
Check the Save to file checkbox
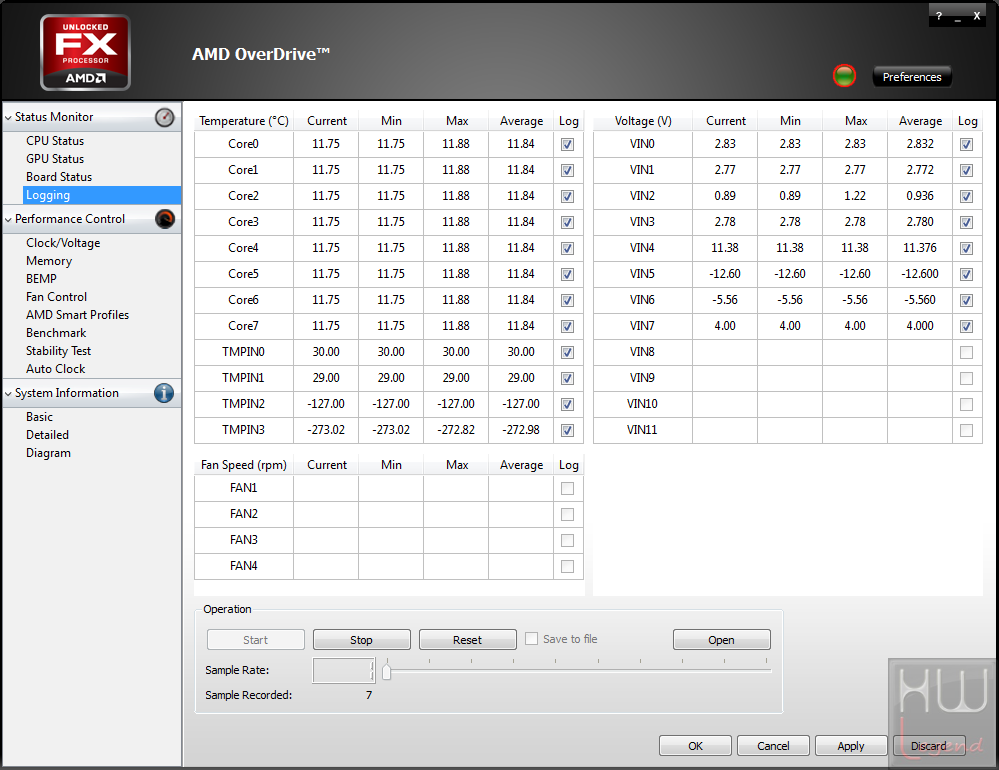point(531,638)
